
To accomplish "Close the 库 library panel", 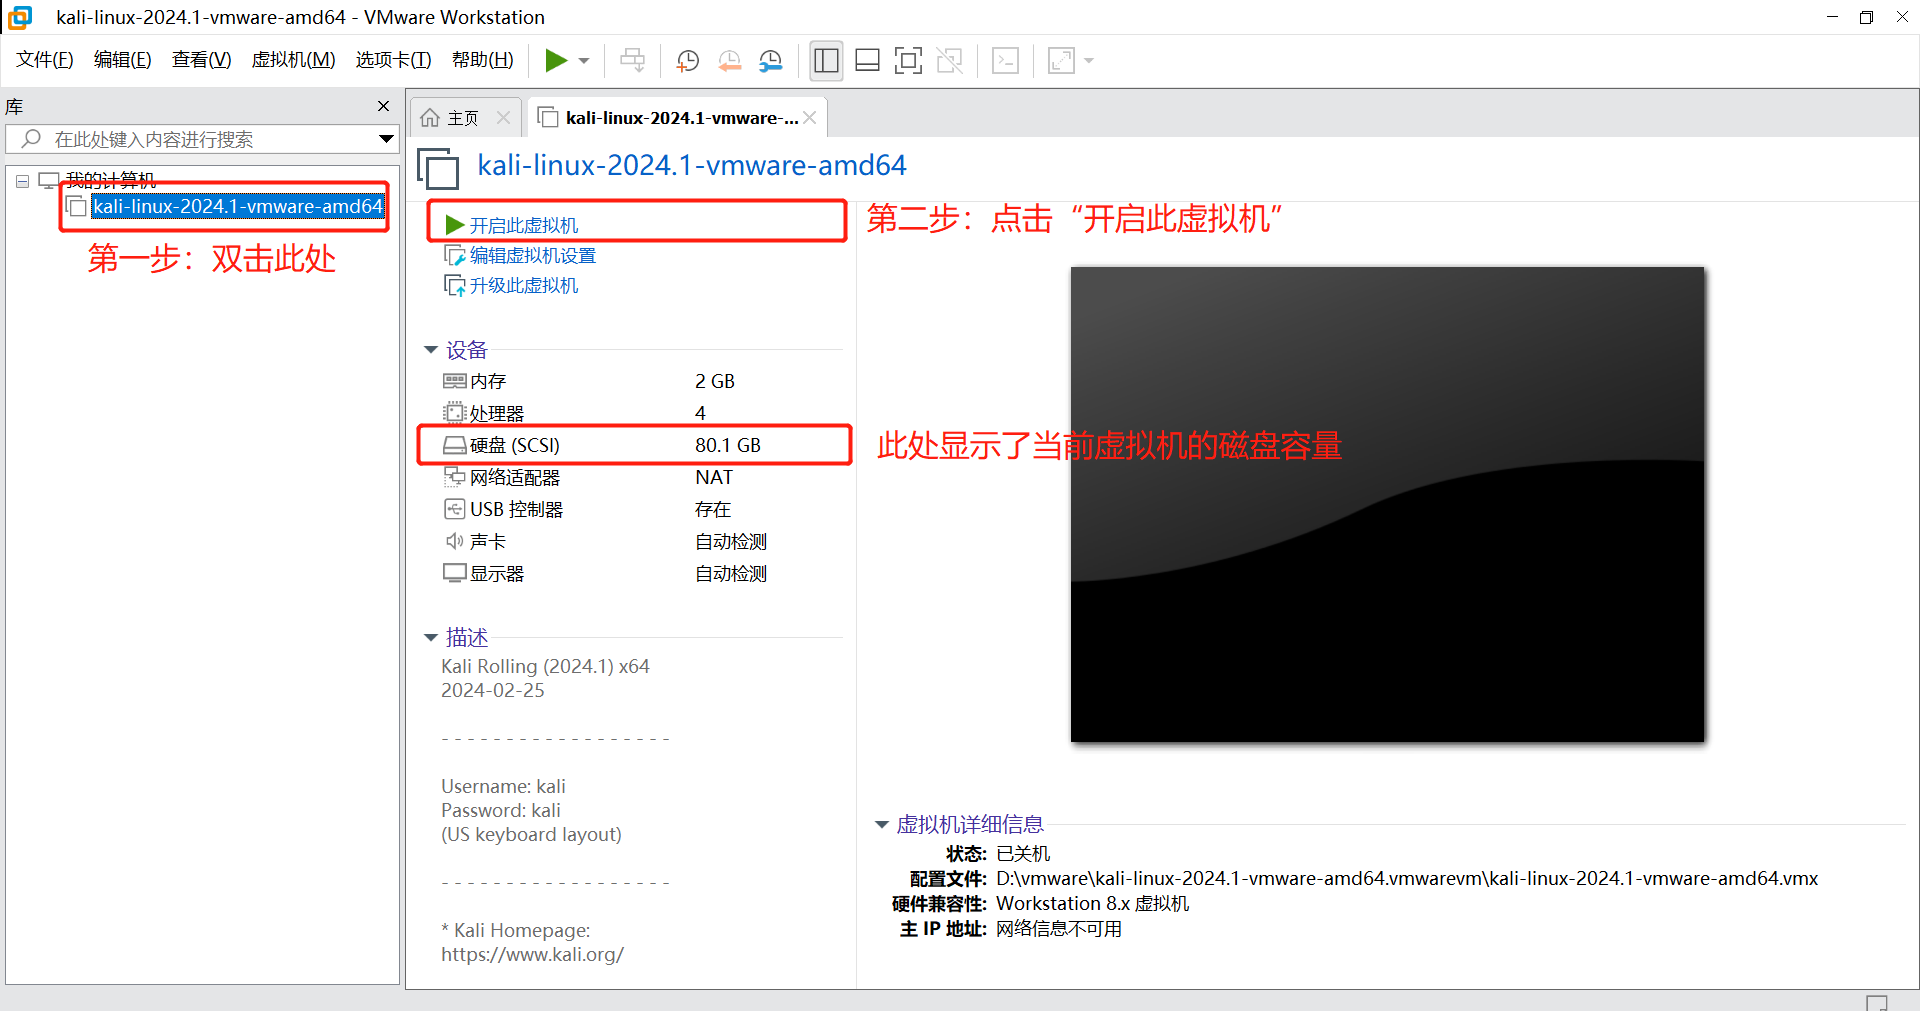I will click(383, 106).
